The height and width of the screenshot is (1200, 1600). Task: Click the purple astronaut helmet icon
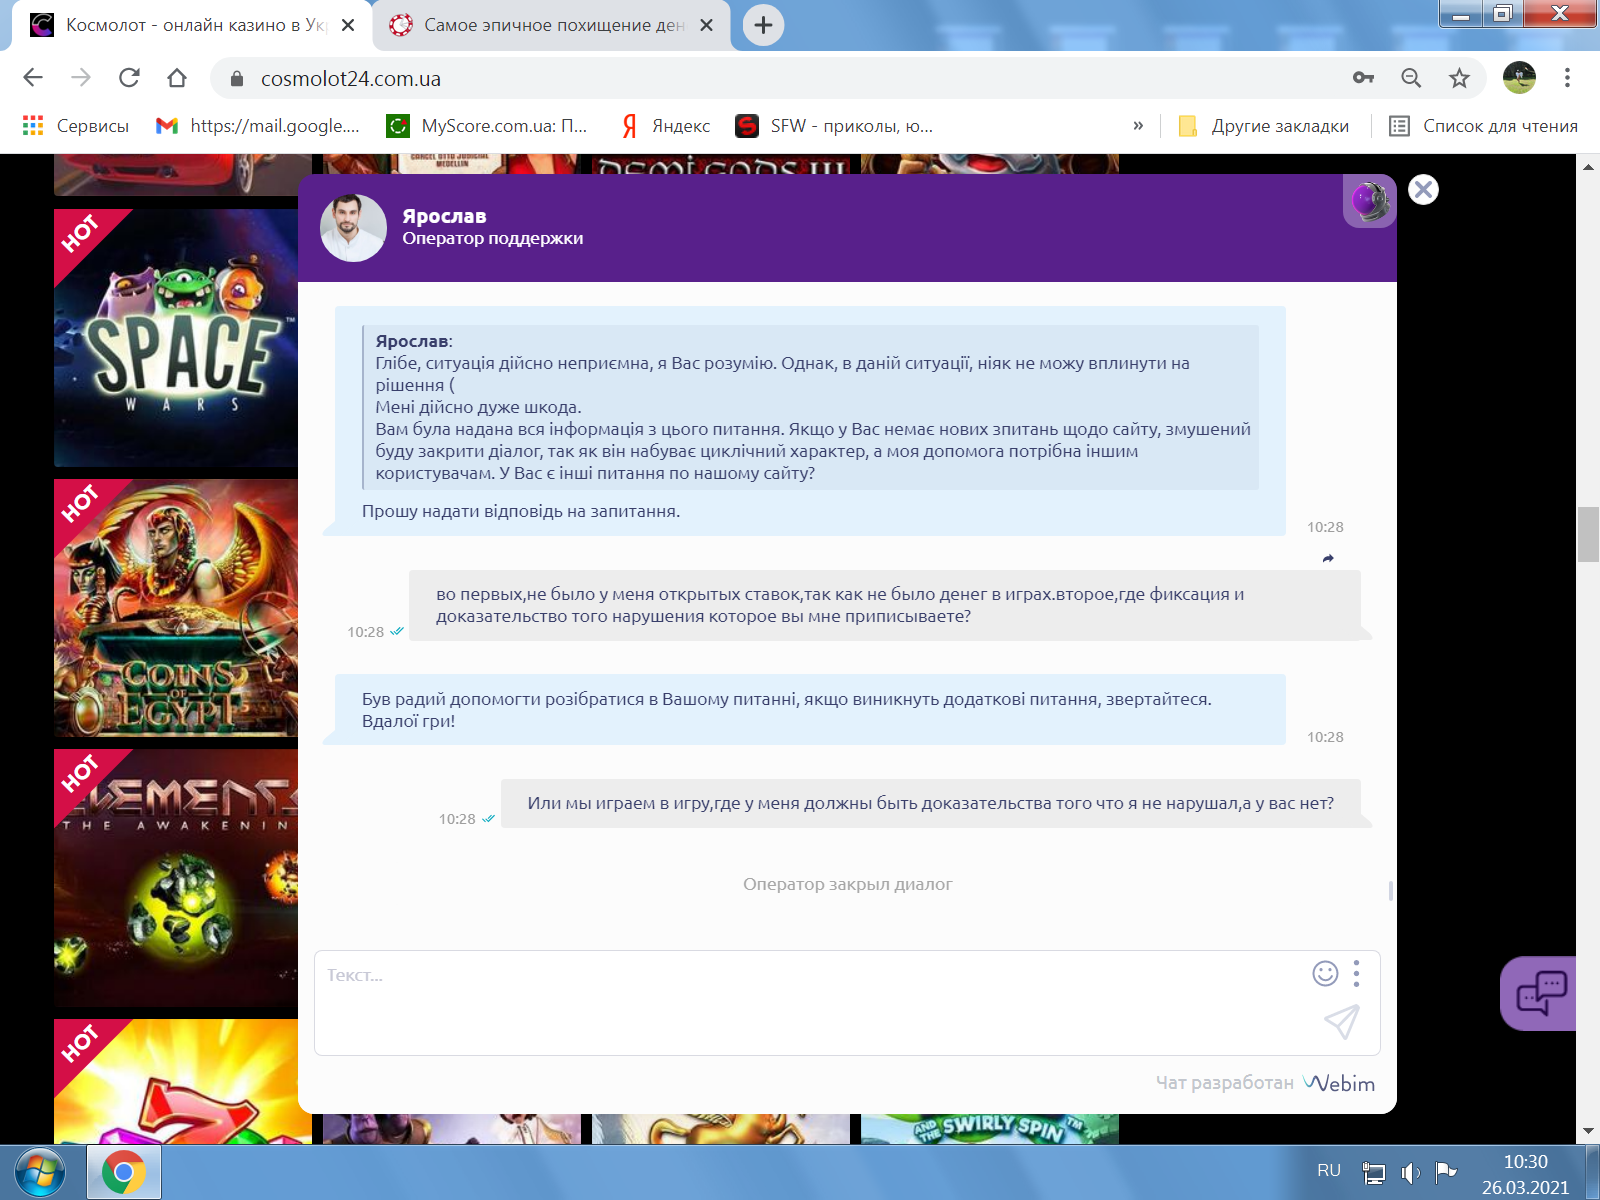click(x=1369, y=201)
